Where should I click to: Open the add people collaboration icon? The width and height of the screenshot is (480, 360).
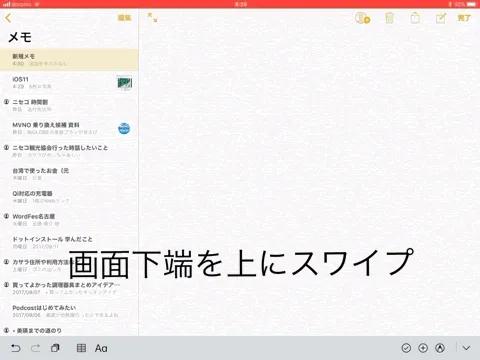(x=362, y=18)
